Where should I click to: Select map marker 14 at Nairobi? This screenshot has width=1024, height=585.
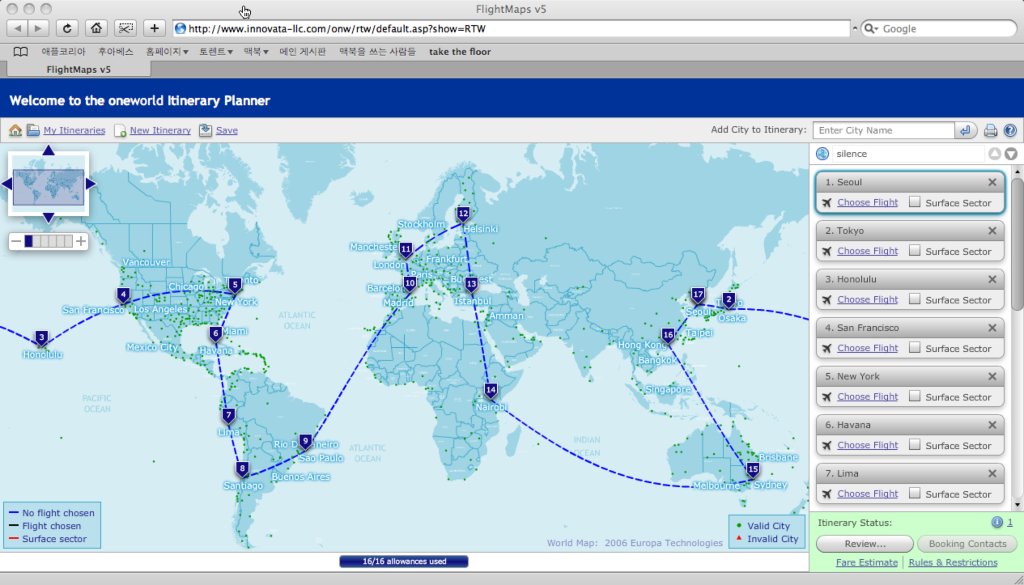coord(490,391)
